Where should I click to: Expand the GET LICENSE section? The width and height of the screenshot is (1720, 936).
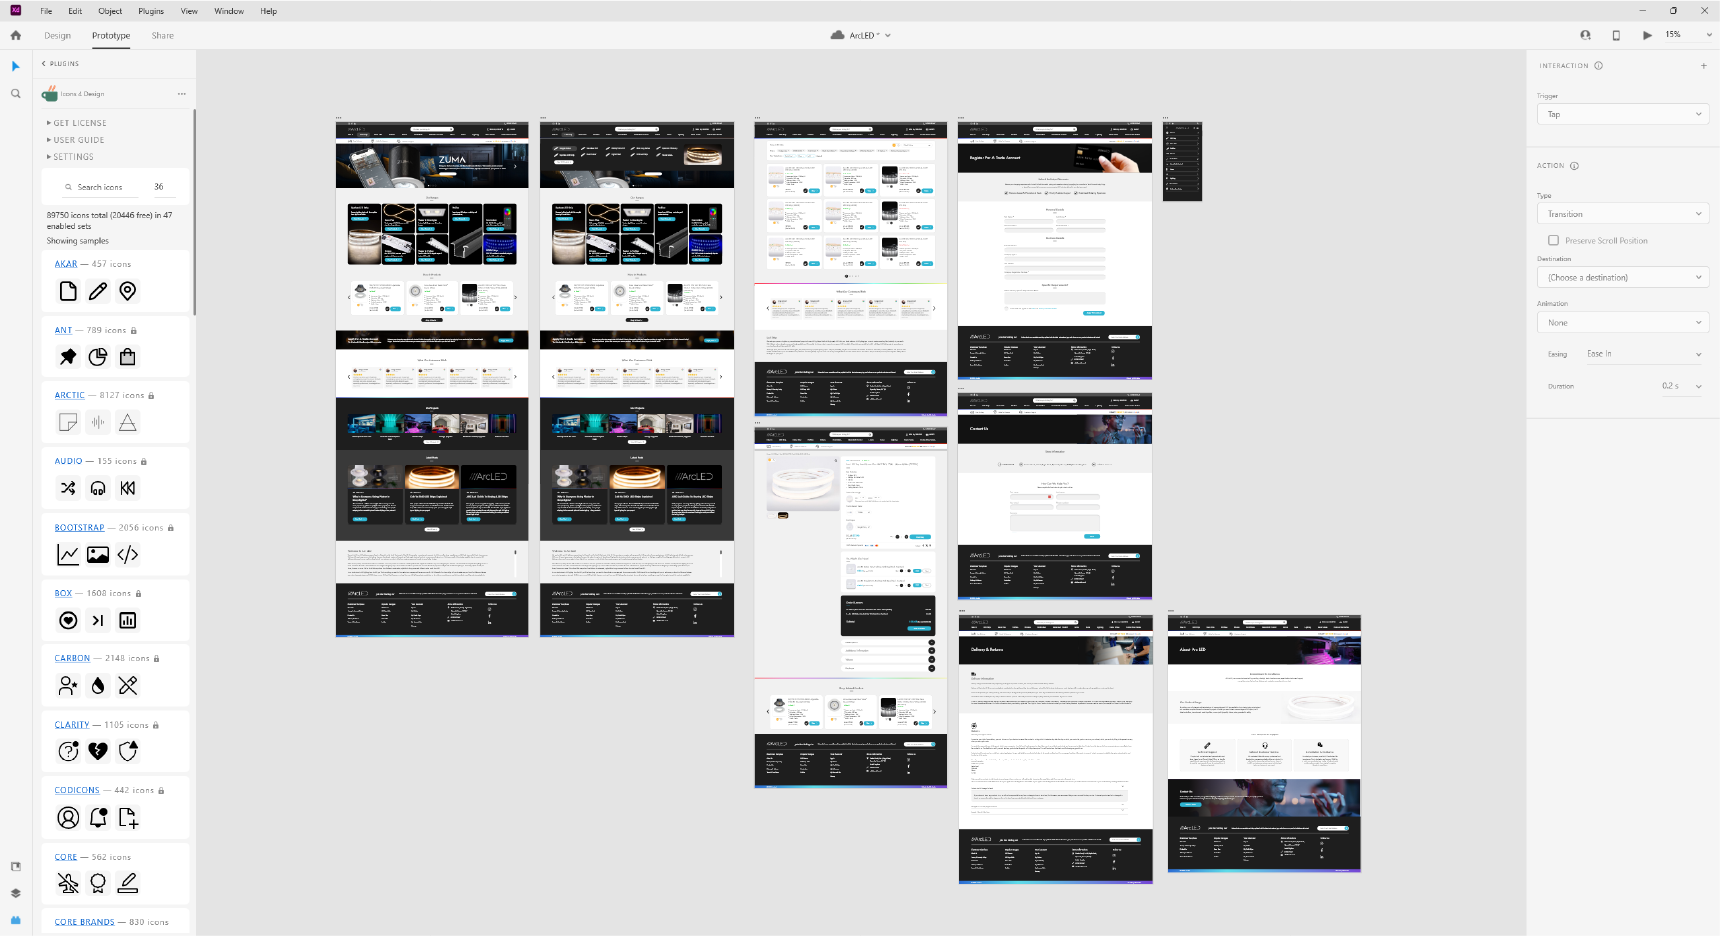pyautogui.click(x=77, y=123)
